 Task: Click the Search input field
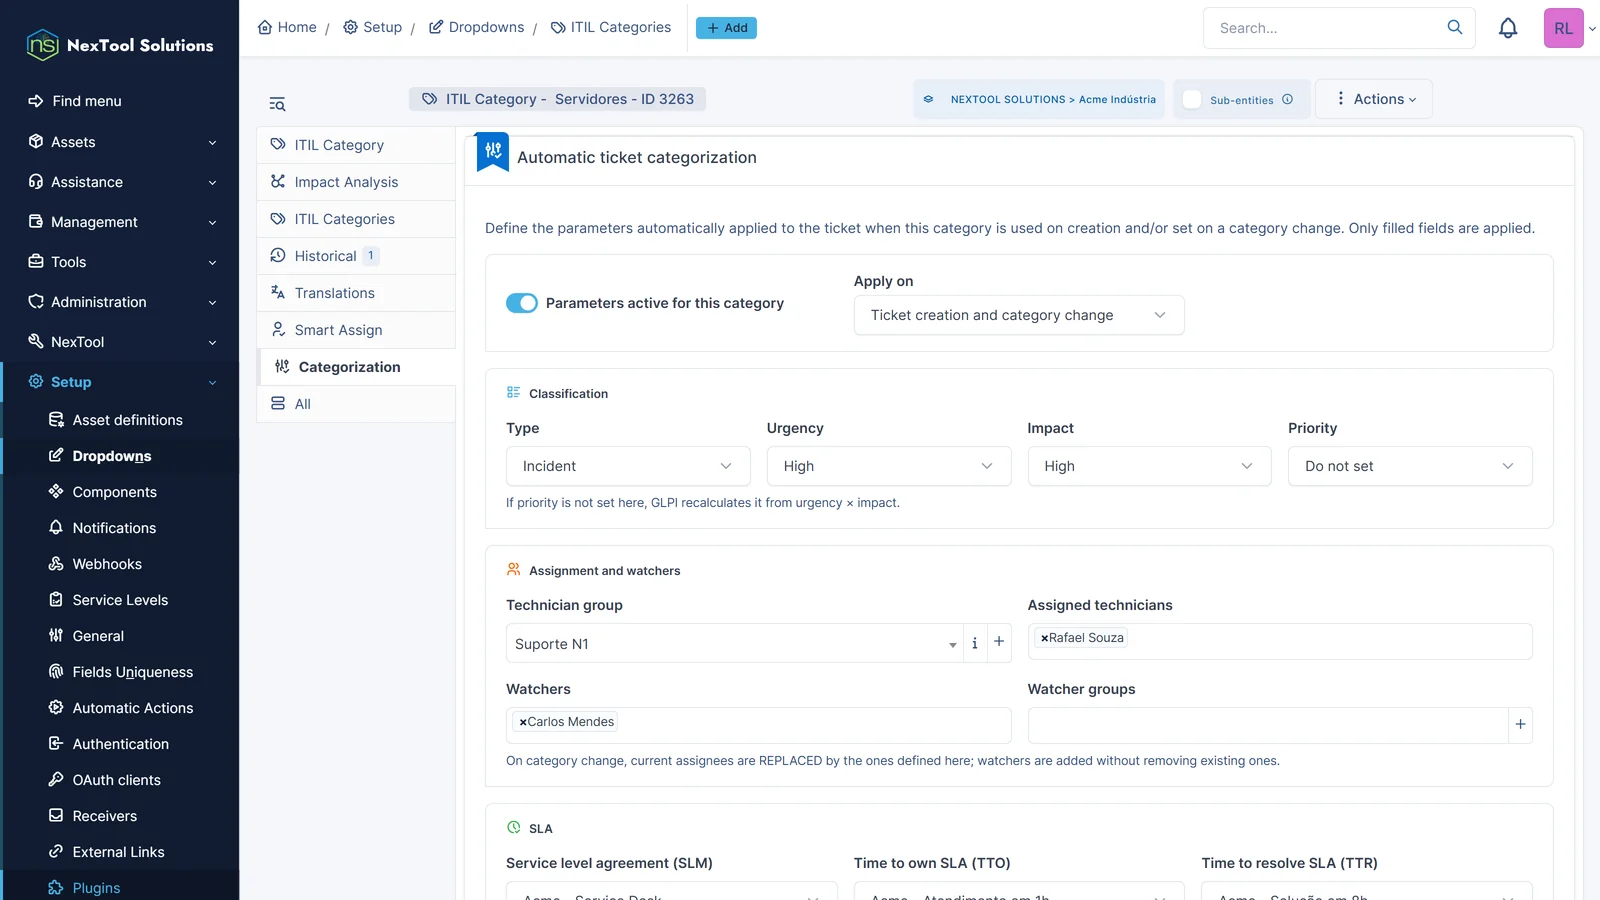[1325, 28]
